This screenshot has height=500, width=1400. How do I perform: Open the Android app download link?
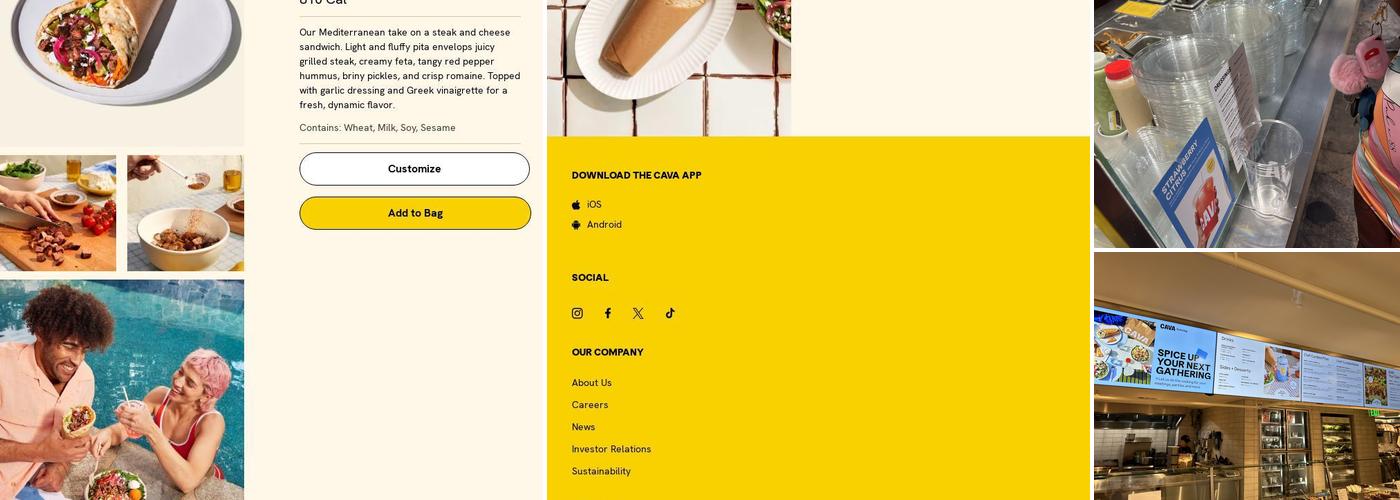[604, 225]
